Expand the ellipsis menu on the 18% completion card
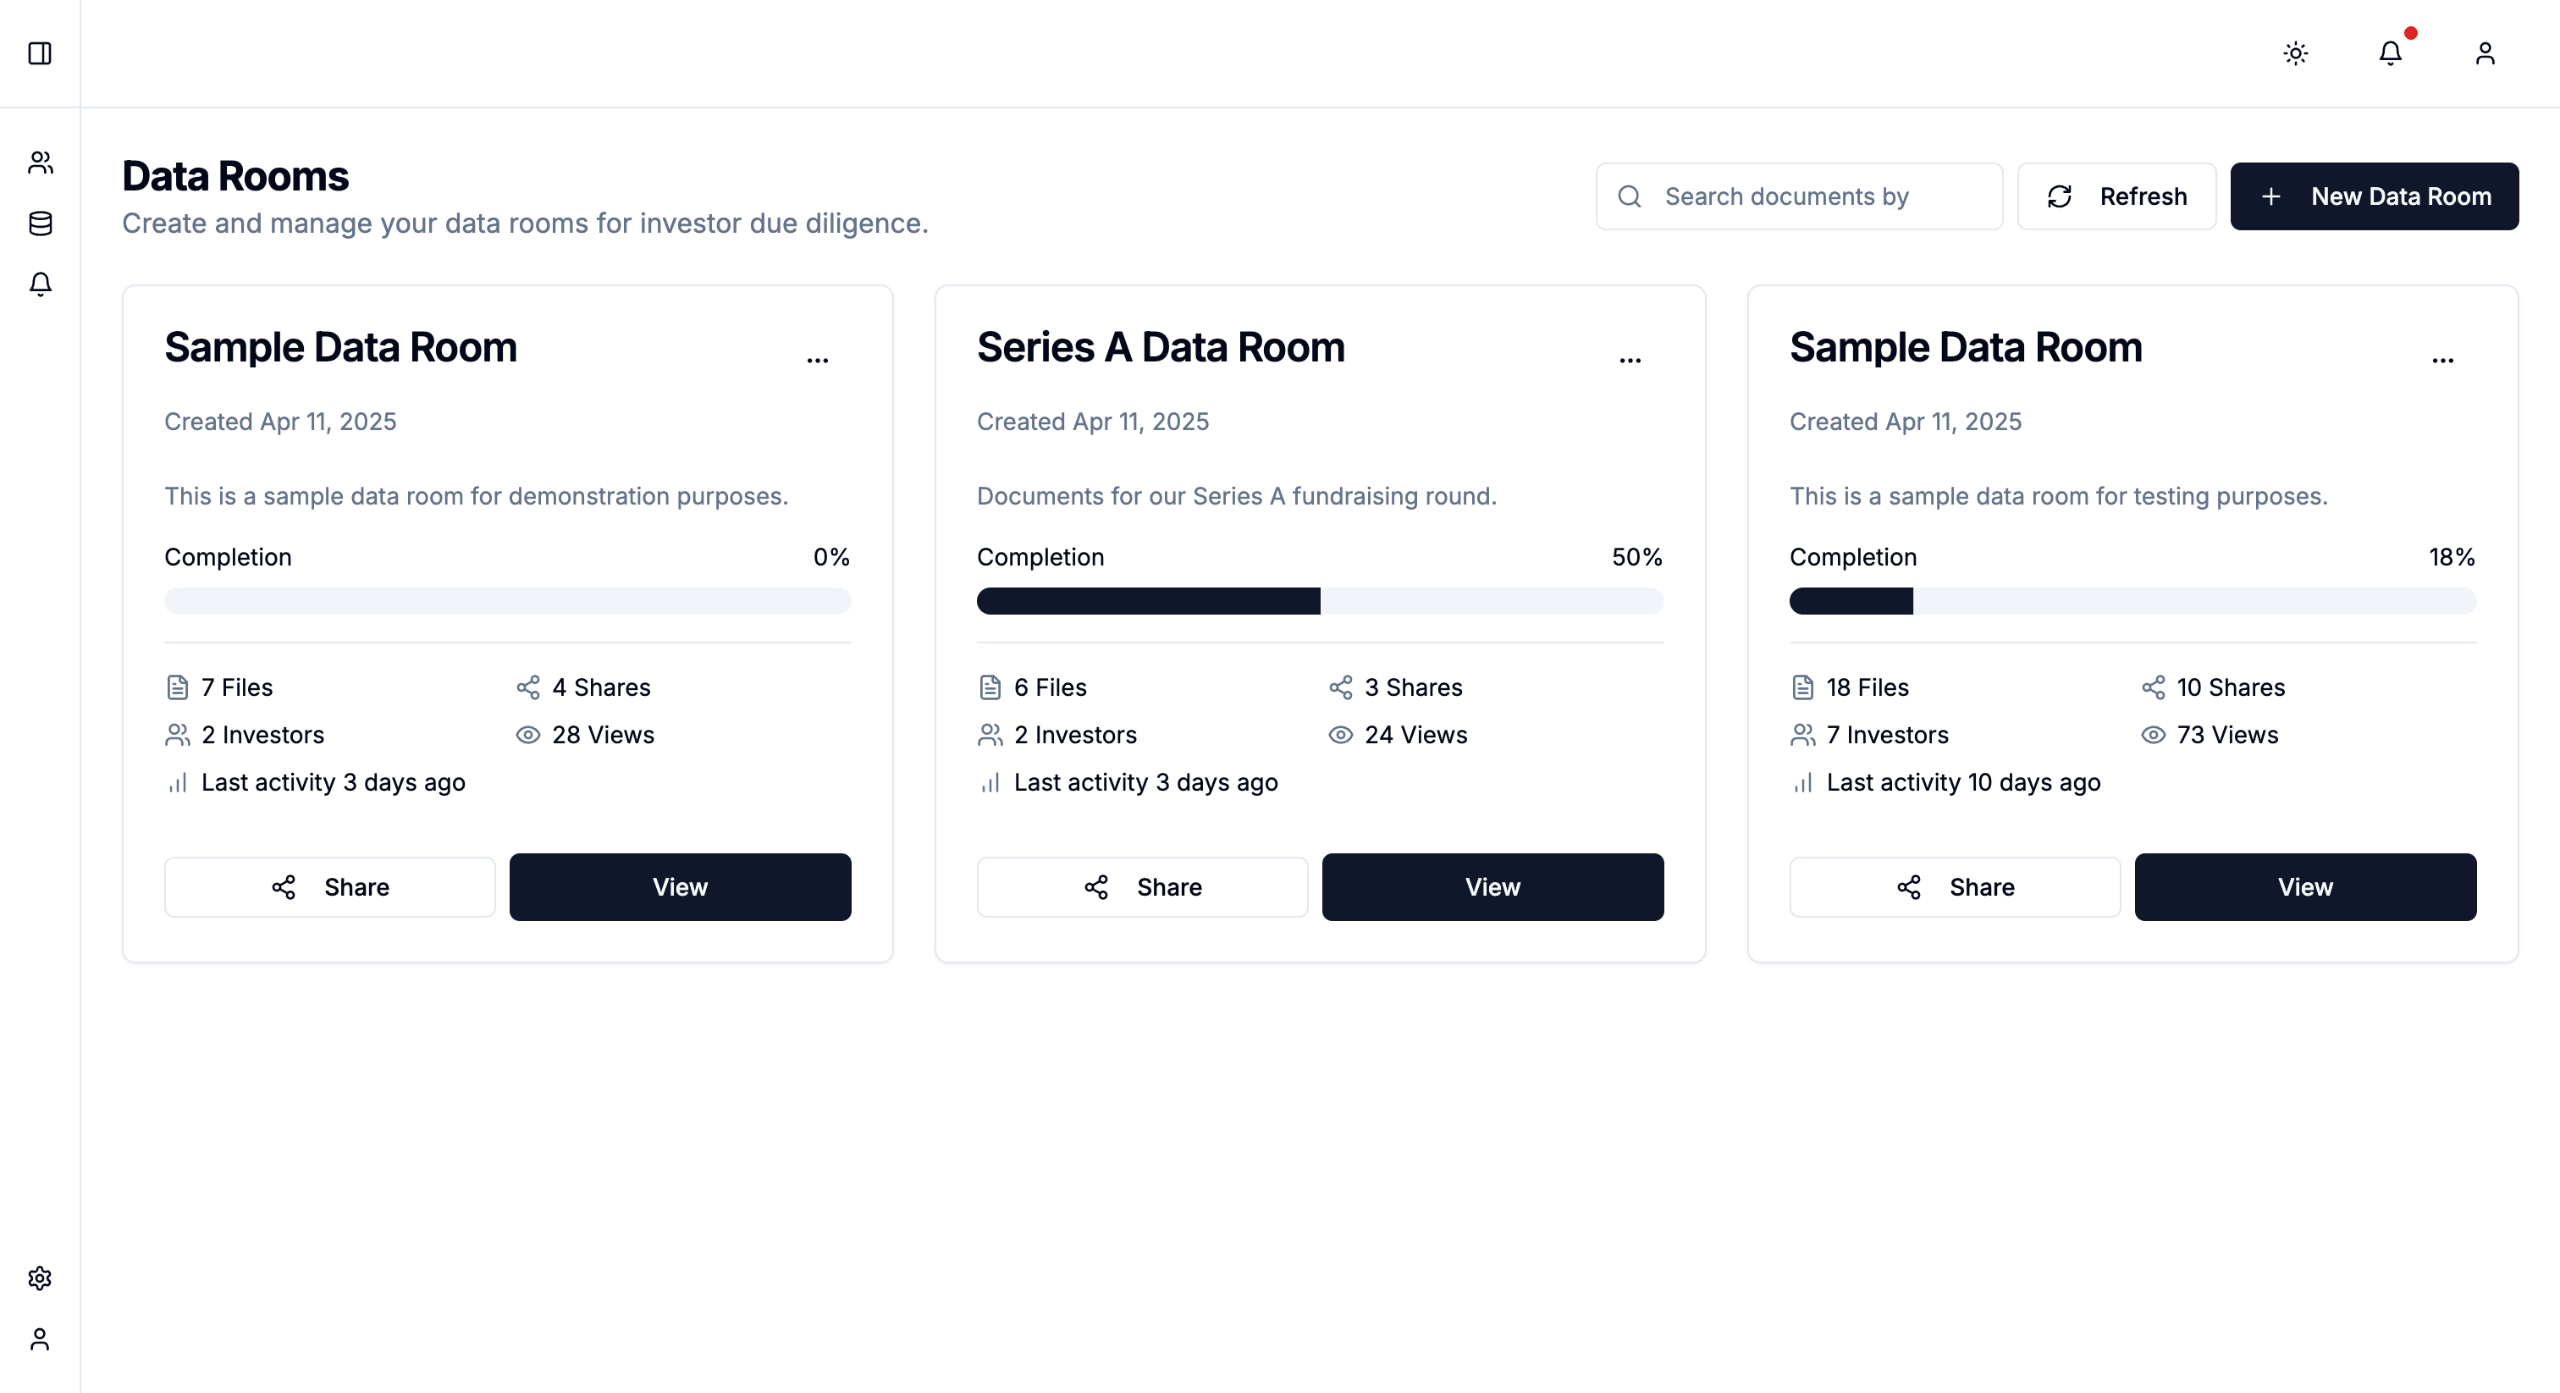2560x1393 pixels. 2442,360
